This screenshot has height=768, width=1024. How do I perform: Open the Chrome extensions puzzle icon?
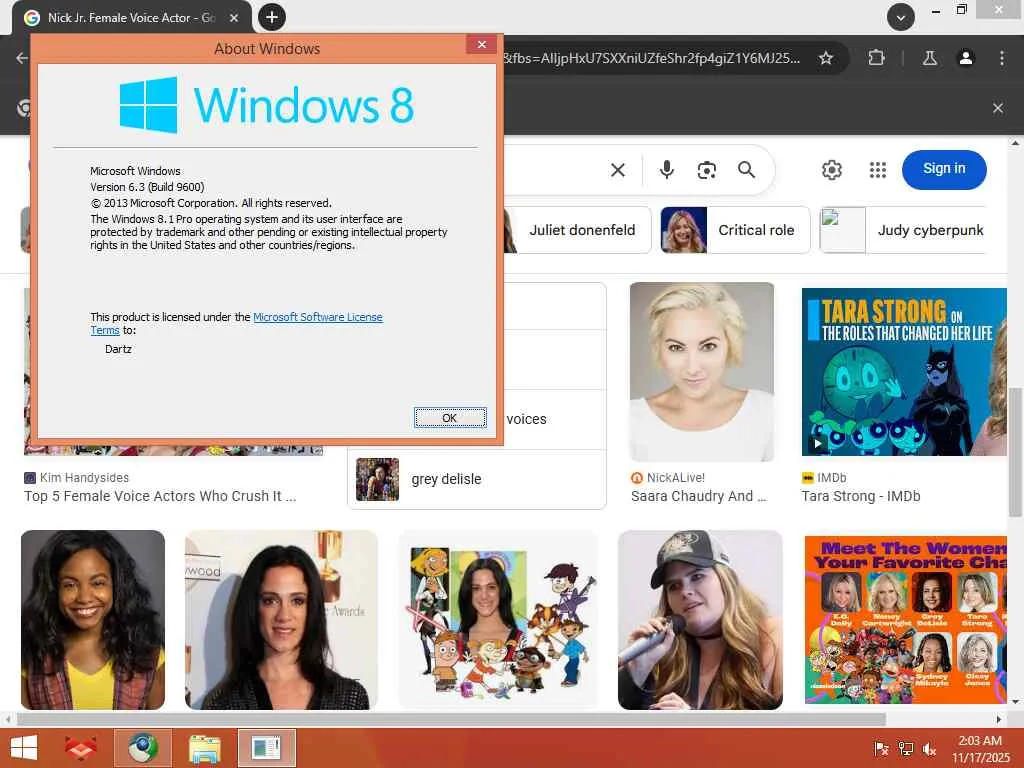pos(876,58)
